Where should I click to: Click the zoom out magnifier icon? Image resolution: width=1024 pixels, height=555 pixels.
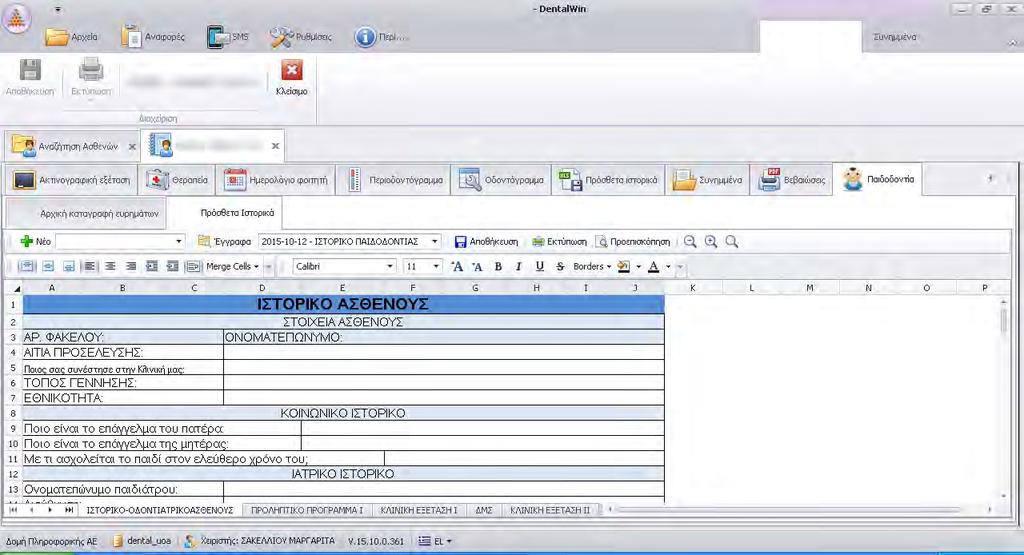[x=690, y=242]
